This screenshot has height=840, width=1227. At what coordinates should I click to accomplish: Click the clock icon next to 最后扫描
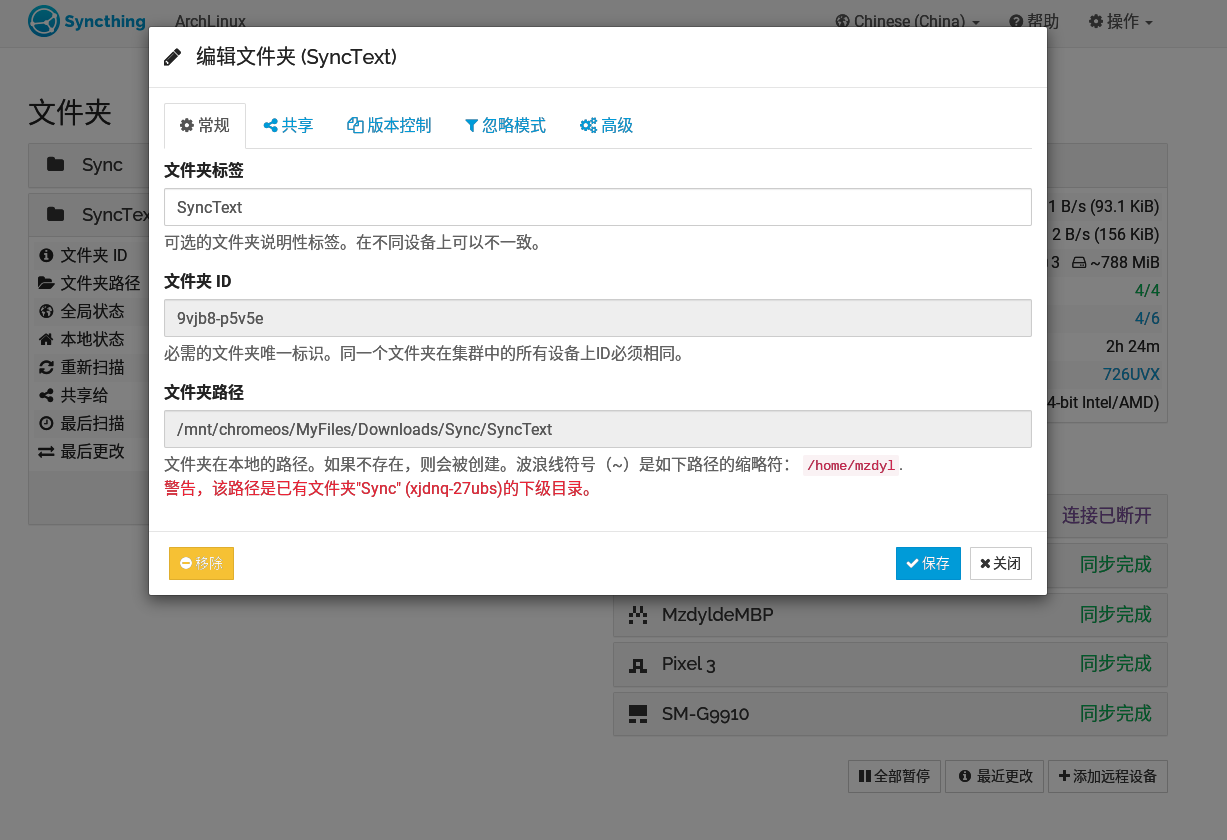45,423
